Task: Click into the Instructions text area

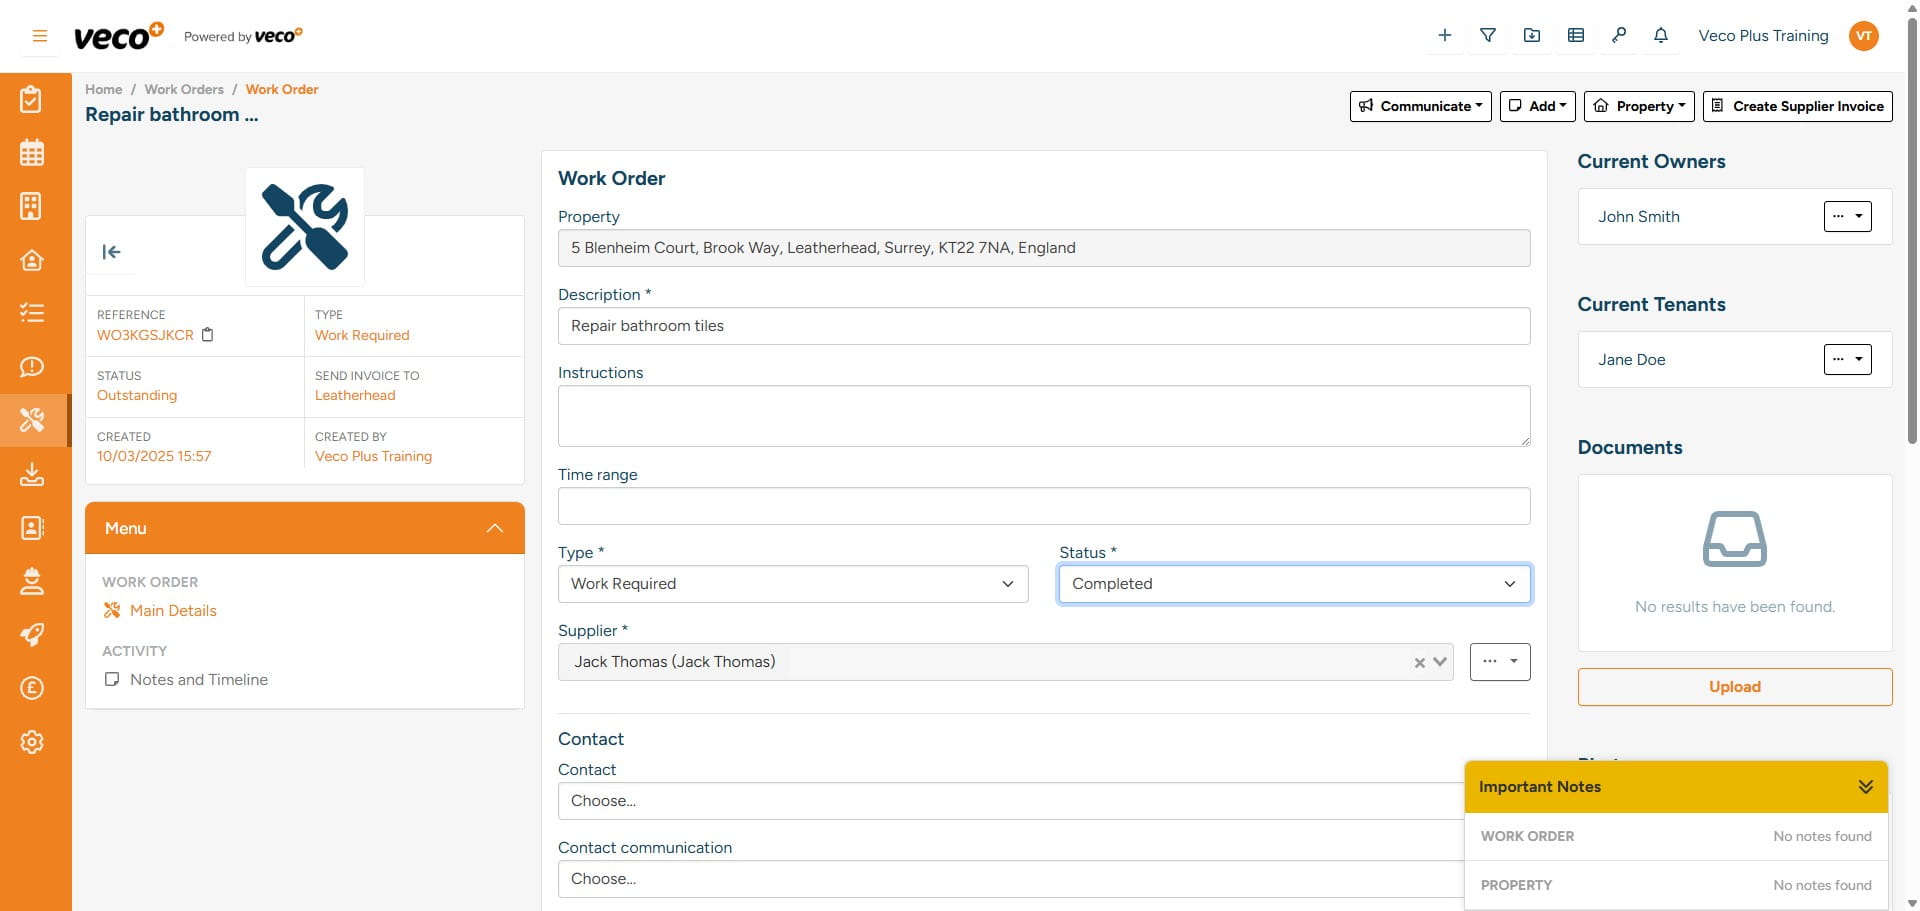Action: (x=1043, y=416)
